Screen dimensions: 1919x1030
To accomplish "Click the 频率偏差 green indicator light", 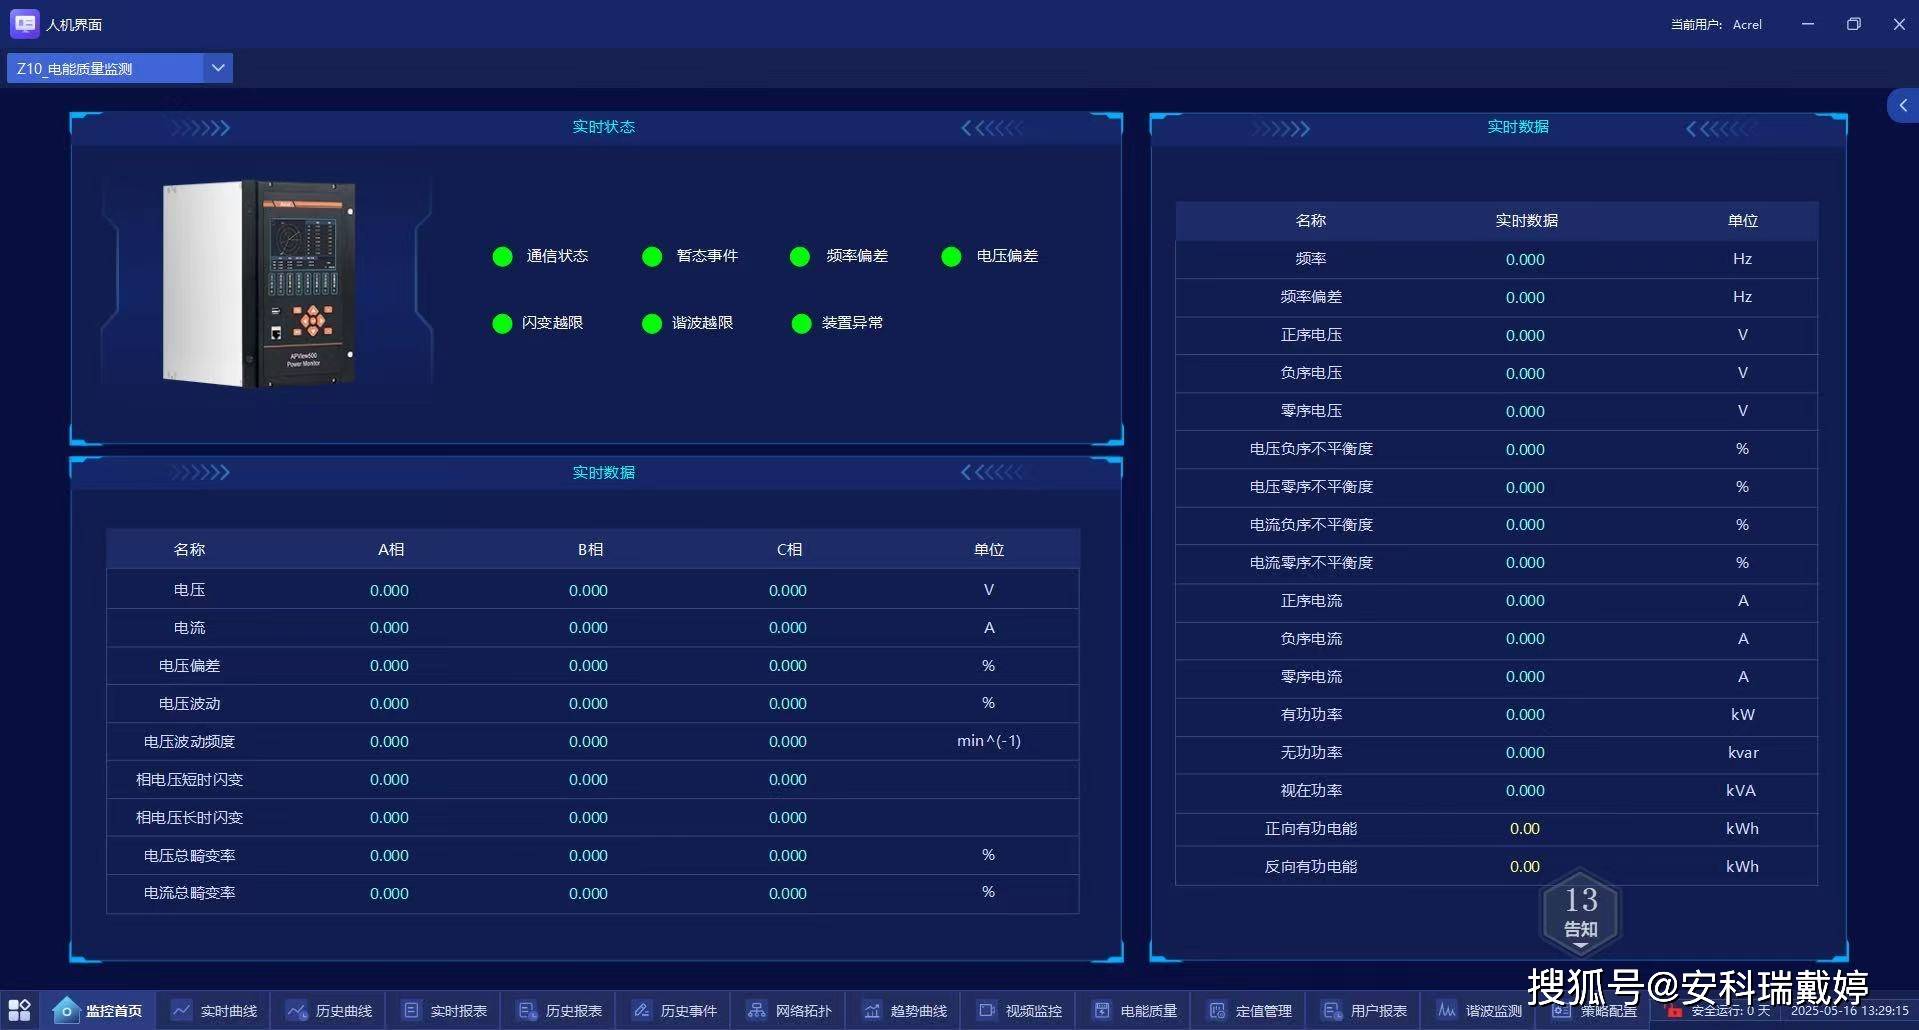I will pyautogui.click(x=800, y=257).
